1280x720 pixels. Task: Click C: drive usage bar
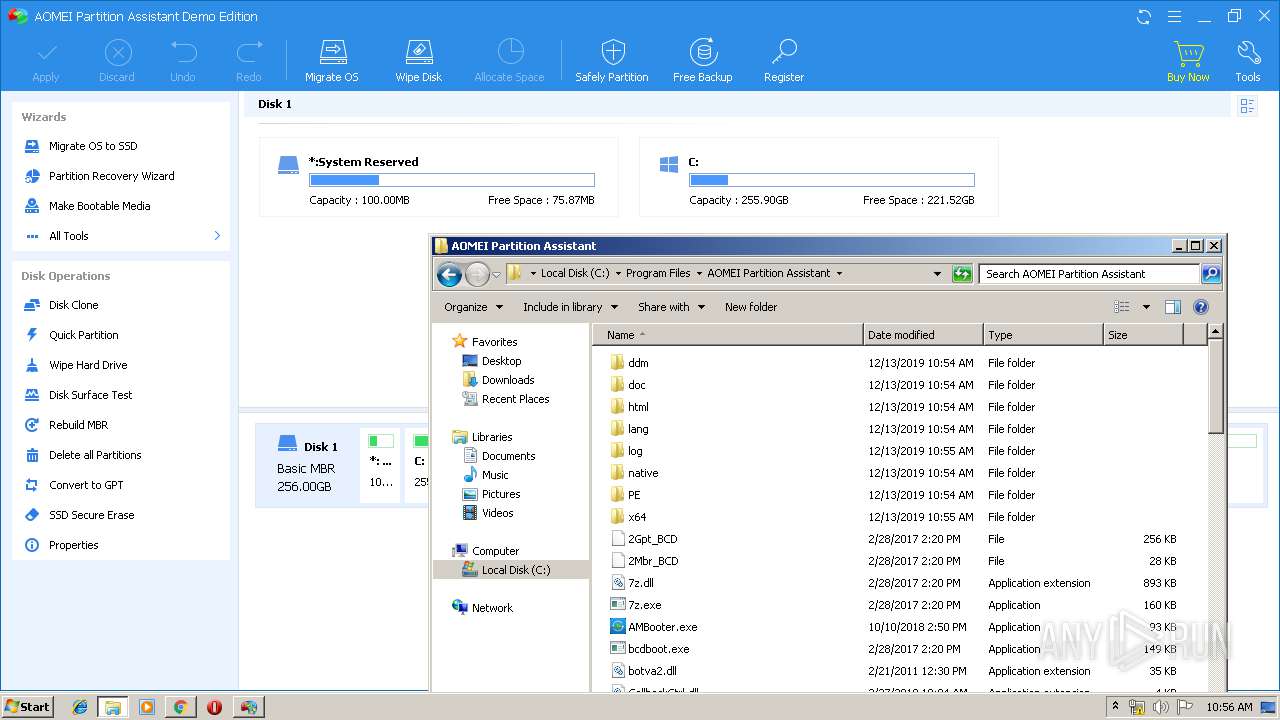click(832, 180)
